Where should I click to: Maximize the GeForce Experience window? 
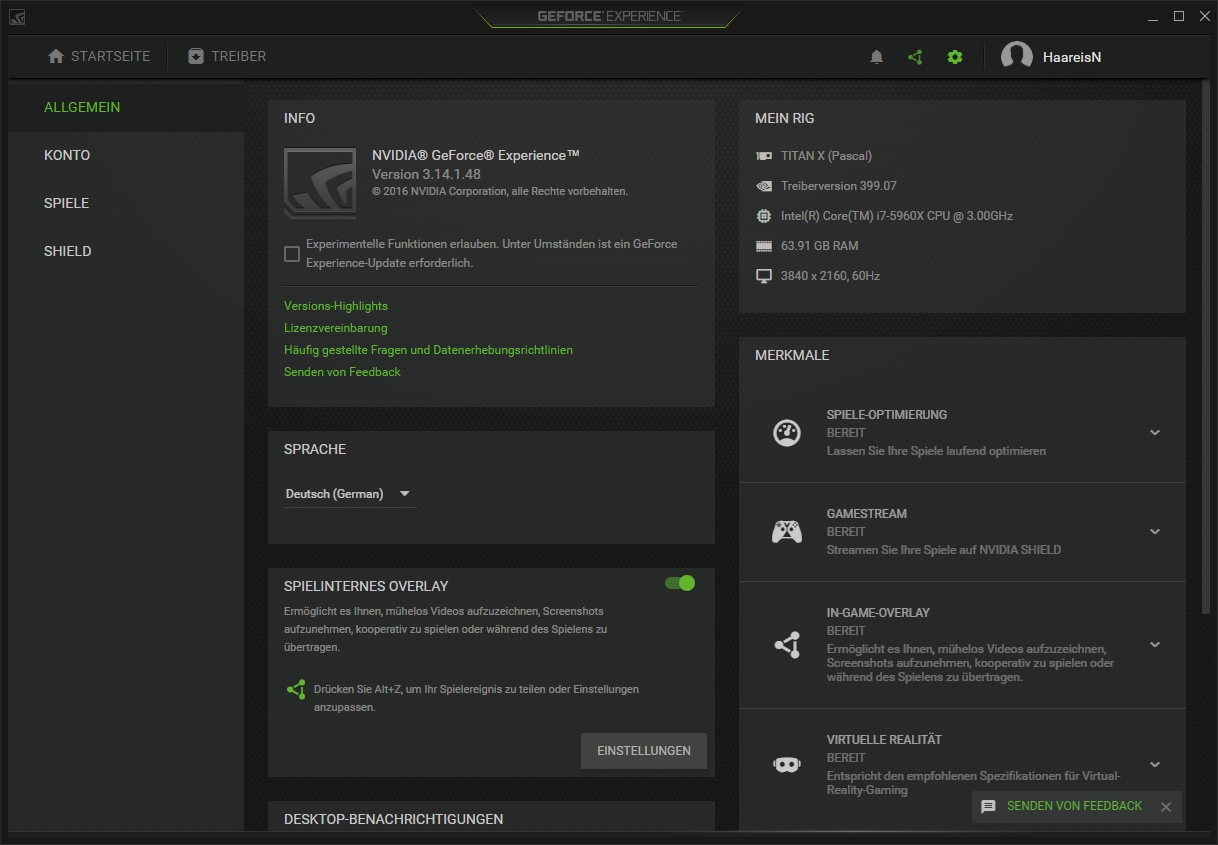pyautogui.click(x=1179, y=16)
